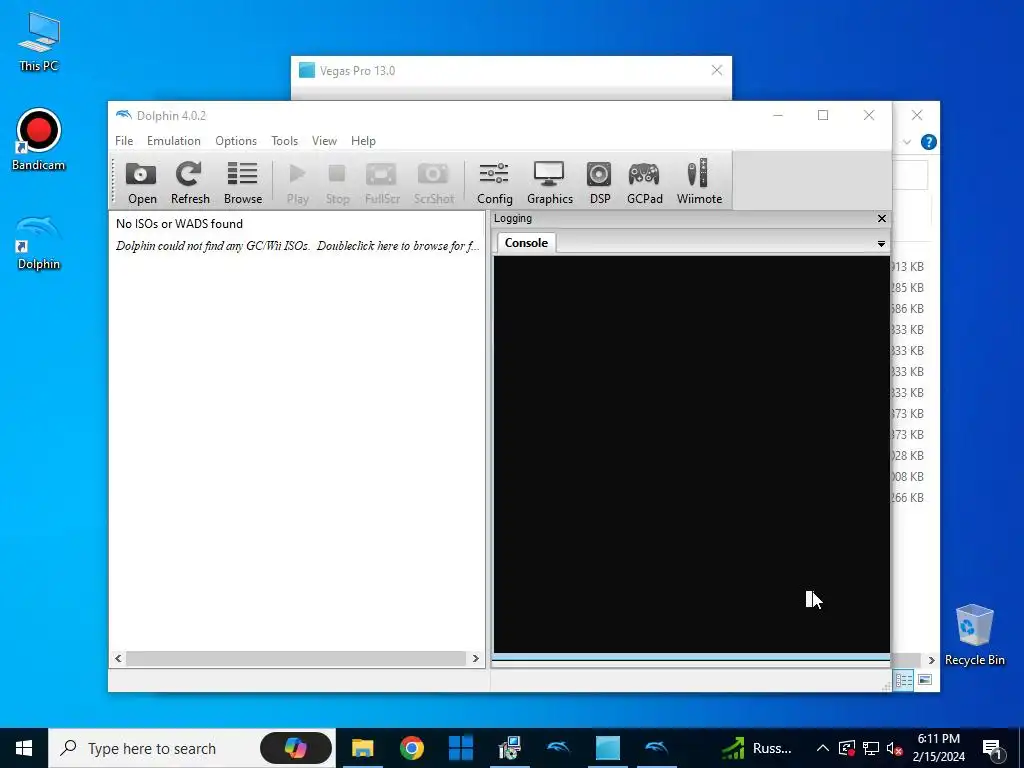Switch to large icons view in background window
This screenshot has height=768, width=1024.
point(925,680)
